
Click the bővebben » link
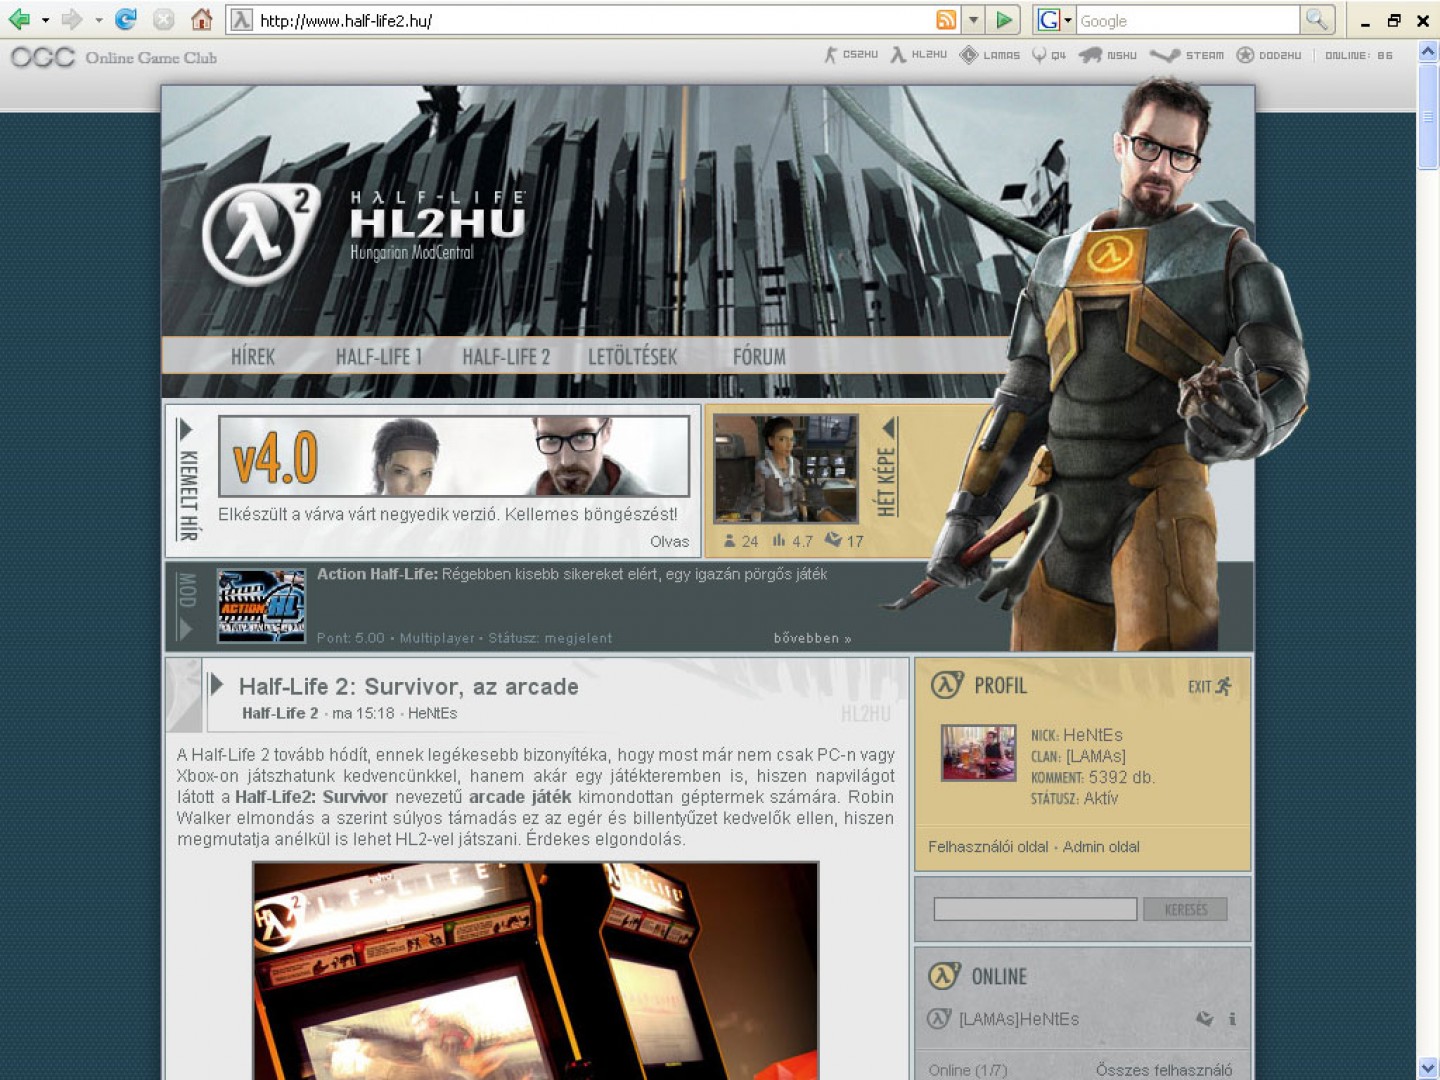click(x=812, y=638)
